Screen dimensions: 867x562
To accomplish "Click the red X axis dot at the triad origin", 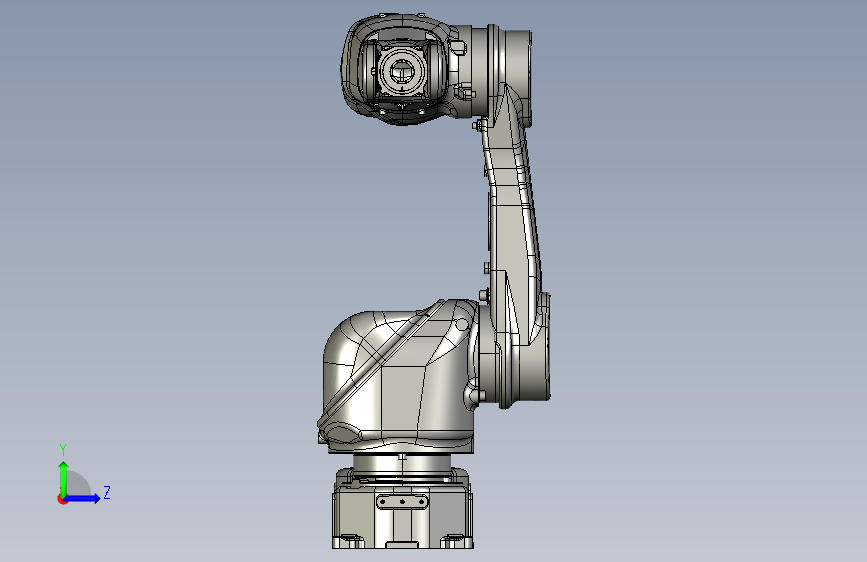I will tap(62, 500).
